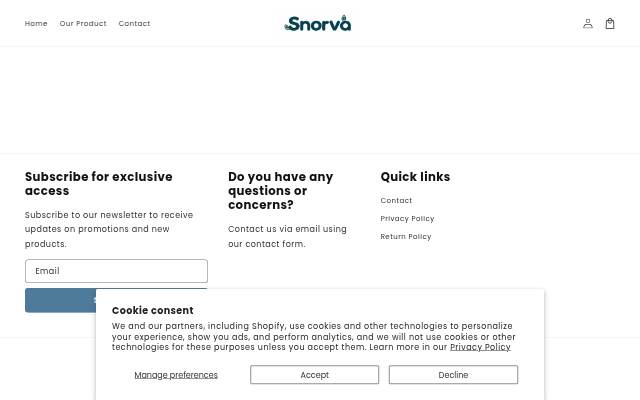
Task: Open Contact under Quick links
Action: tap(396, 200)
